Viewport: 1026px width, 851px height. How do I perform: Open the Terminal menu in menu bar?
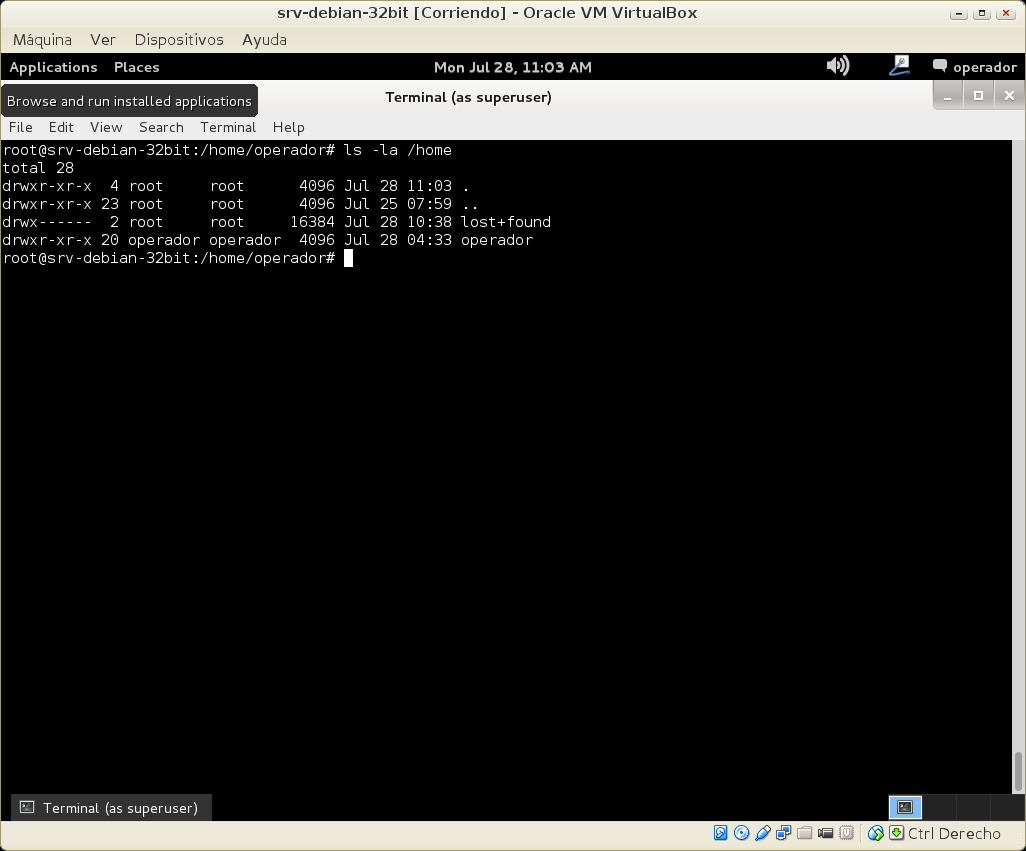pyautogui.click(x=228, y=127)
